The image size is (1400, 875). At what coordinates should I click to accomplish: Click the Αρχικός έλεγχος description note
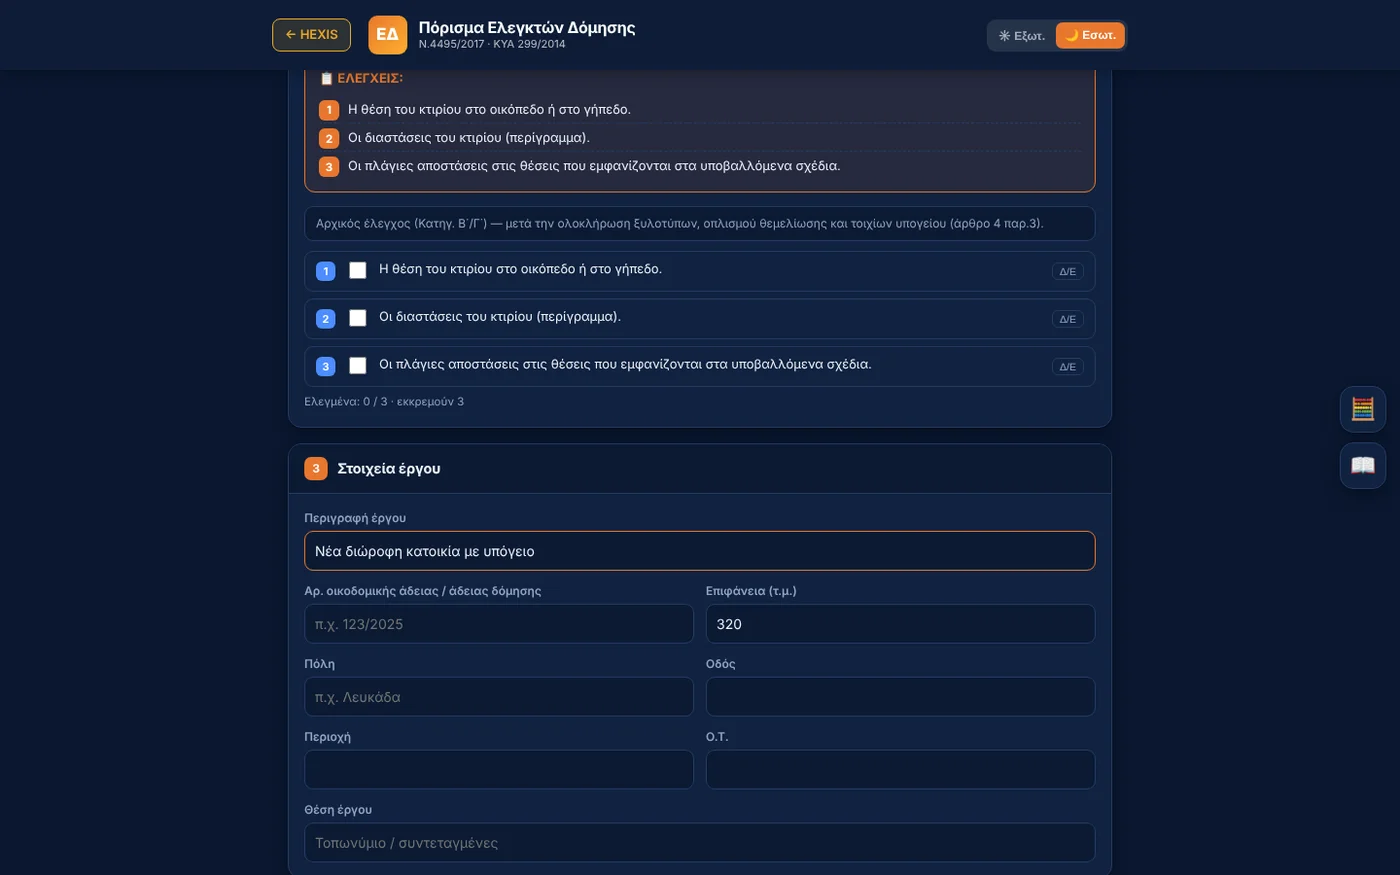[x=700, y=224]
